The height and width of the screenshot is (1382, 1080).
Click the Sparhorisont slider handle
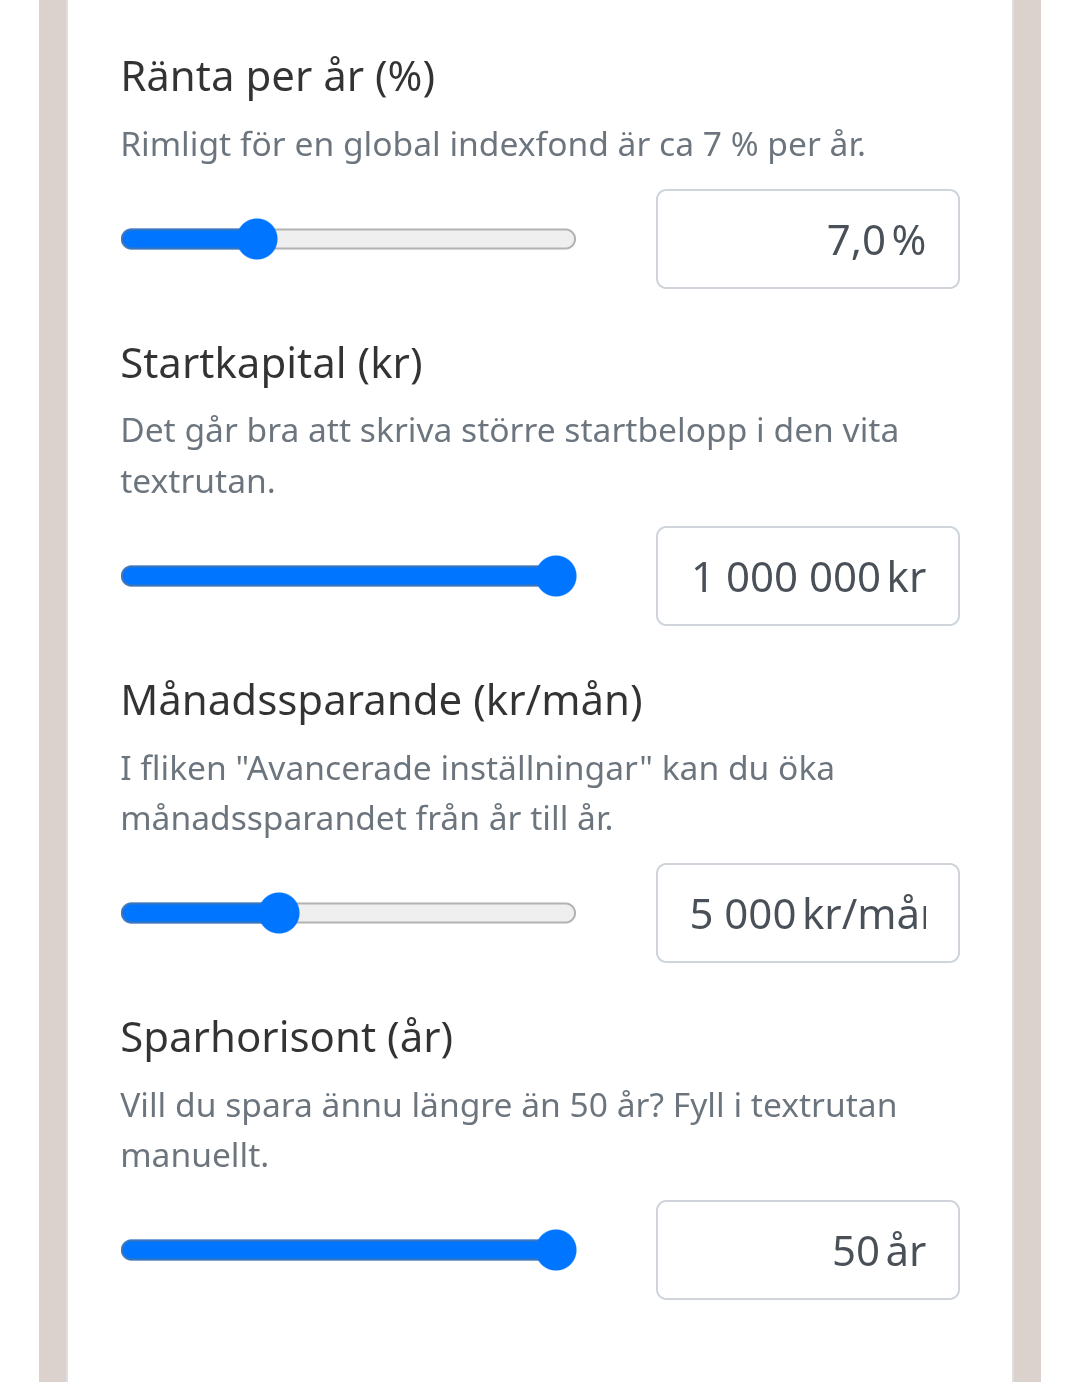tap(556, 1250)
